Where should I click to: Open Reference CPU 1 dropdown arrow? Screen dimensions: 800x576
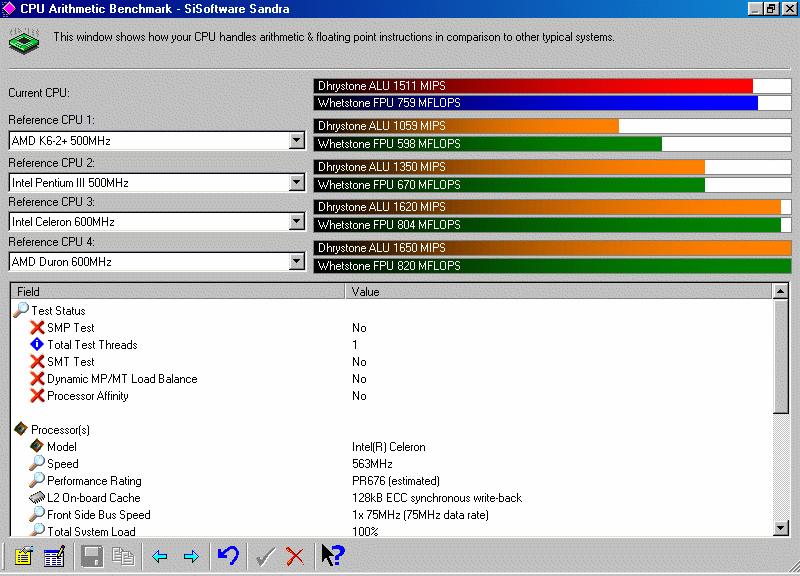point(296,140)
